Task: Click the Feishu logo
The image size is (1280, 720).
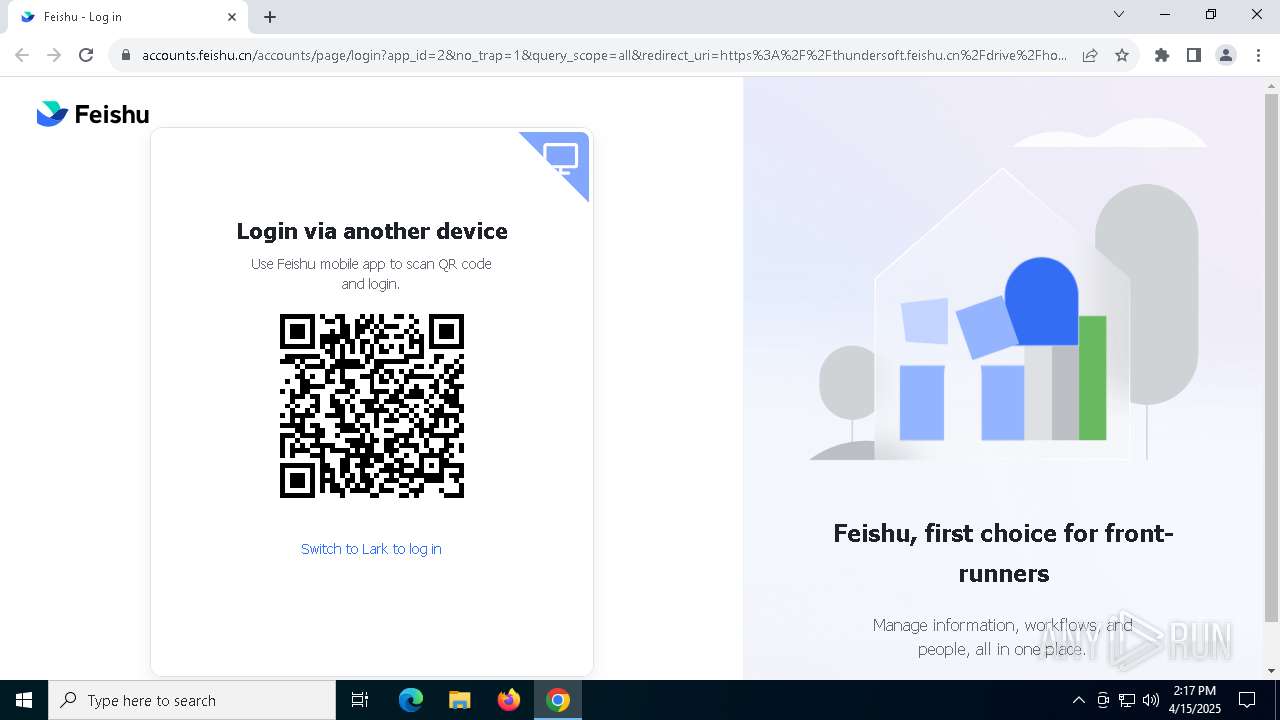Action: [92, 114]
